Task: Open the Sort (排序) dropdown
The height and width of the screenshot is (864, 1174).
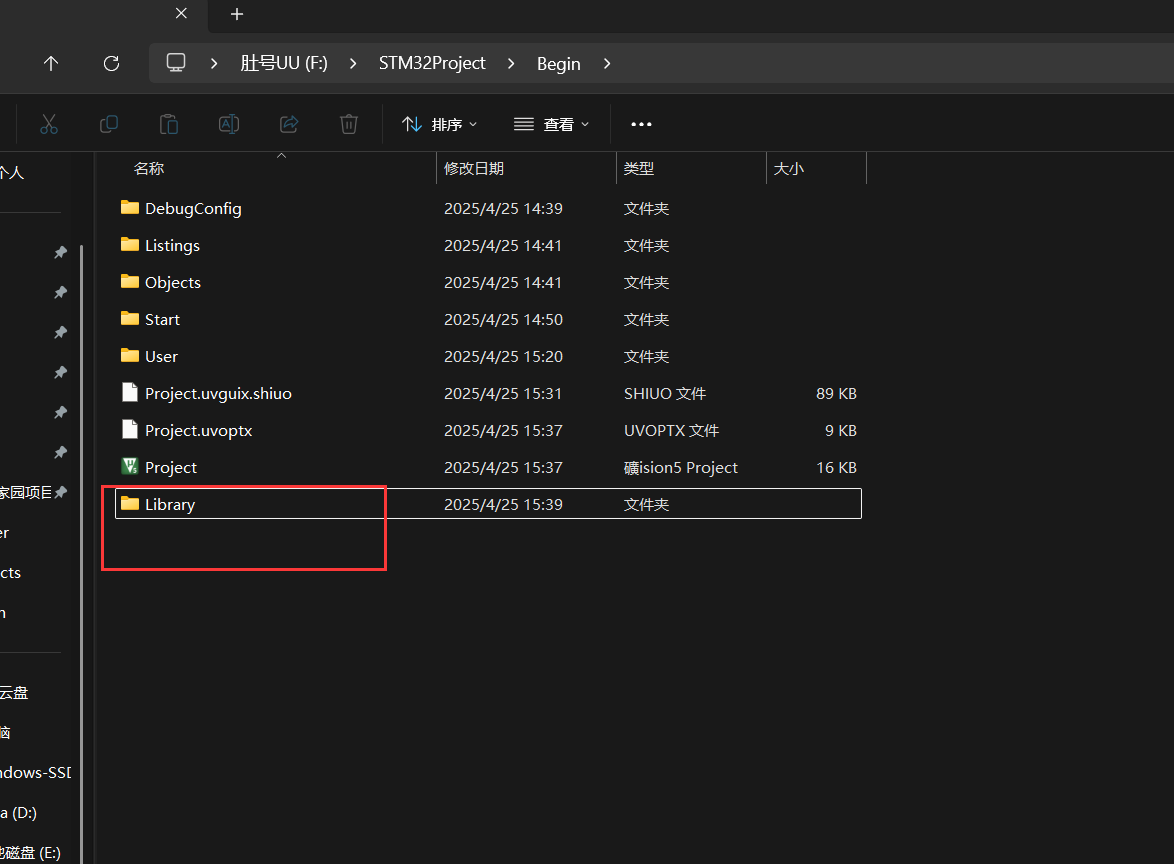Action: (x=440, y=124)
